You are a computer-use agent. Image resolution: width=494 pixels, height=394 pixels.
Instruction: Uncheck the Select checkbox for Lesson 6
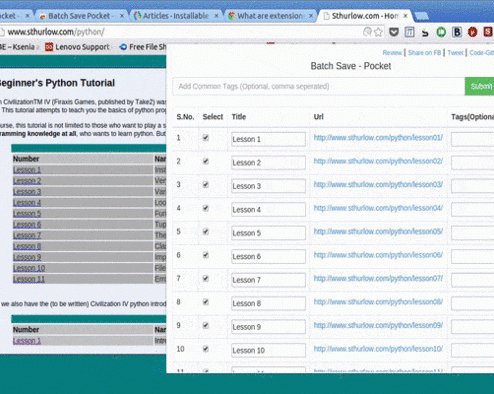click(206, 255)
